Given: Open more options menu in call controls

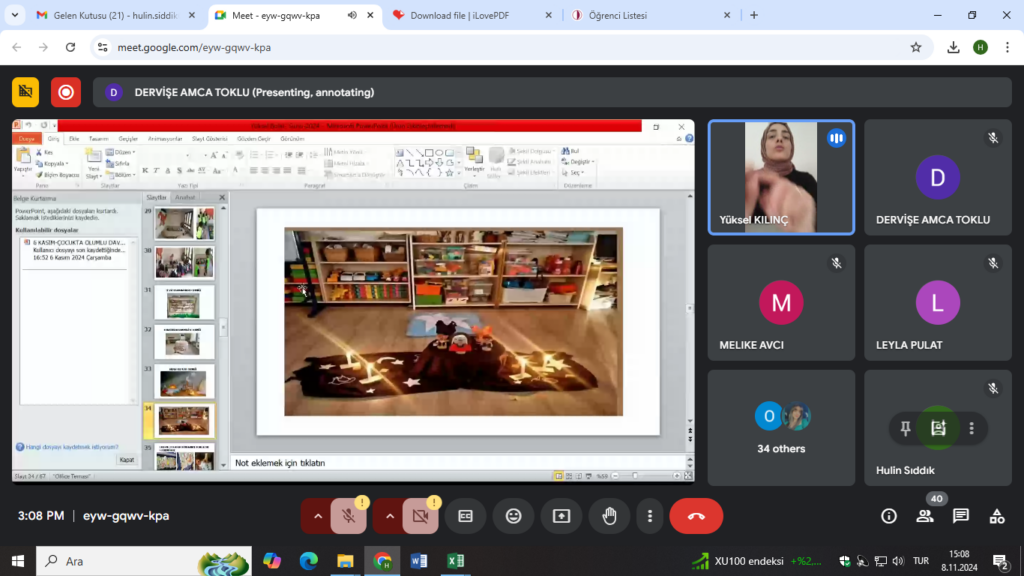Looking at the screenshot, I should (x=650, y=516).
